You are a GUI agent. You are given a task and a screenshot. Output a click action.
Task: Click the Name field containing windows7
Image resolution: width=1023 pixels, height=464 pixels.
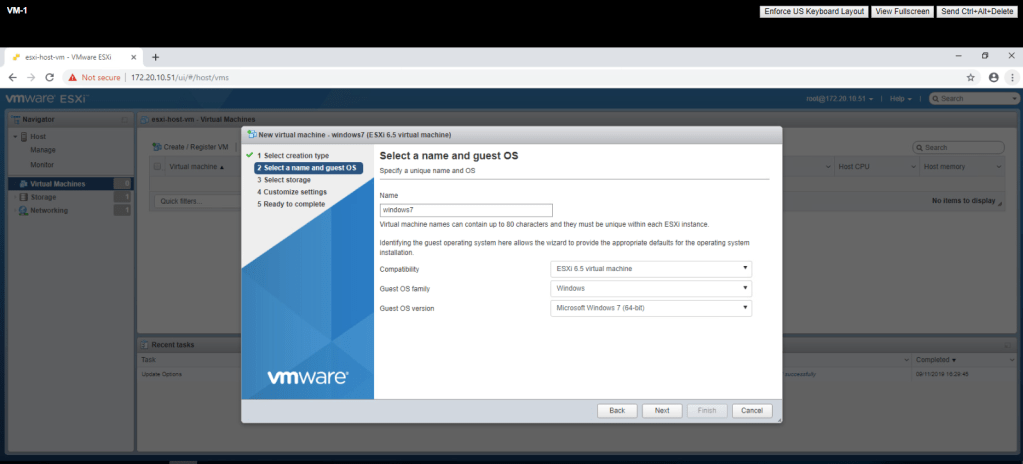[466, 211]
